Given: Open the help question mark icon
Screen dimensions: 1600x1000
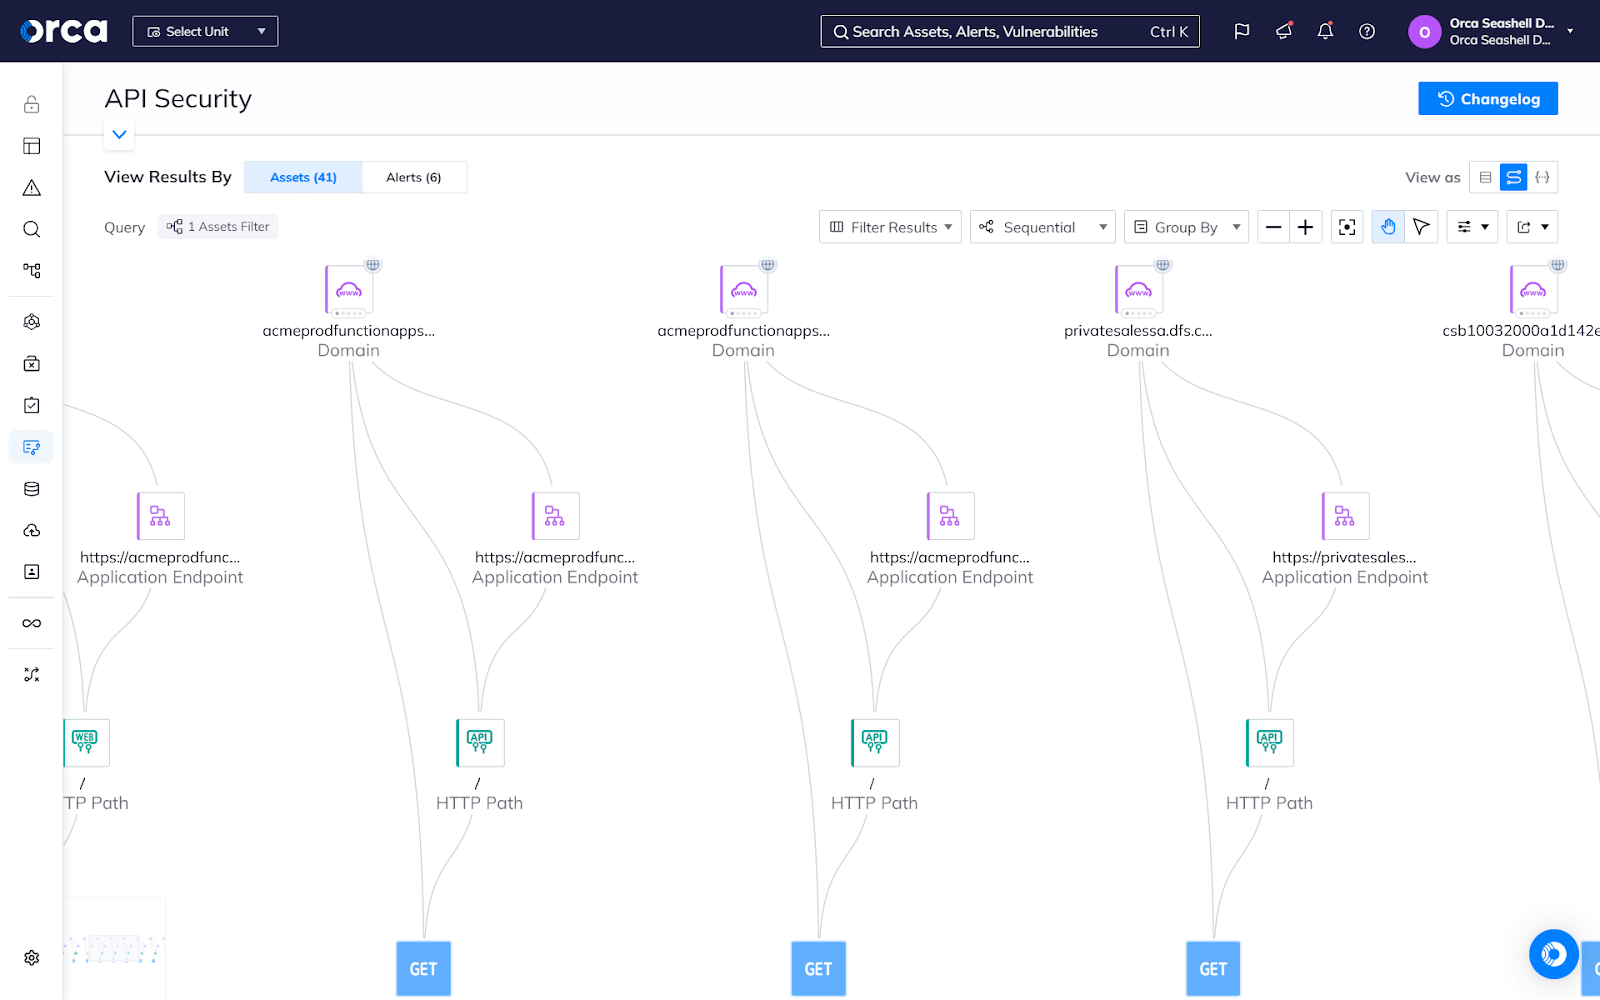Looking at the screenshot, I should (x=1367, y=31).
